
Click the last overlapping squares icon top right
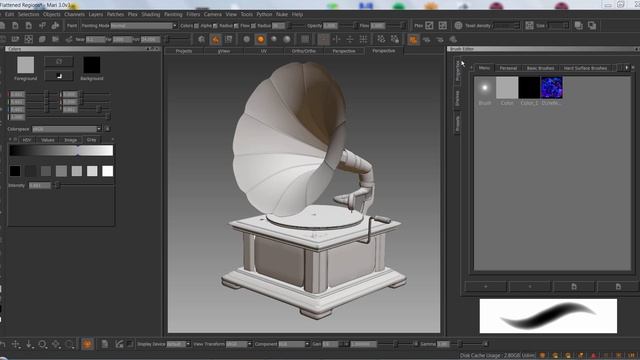(592, 26)
